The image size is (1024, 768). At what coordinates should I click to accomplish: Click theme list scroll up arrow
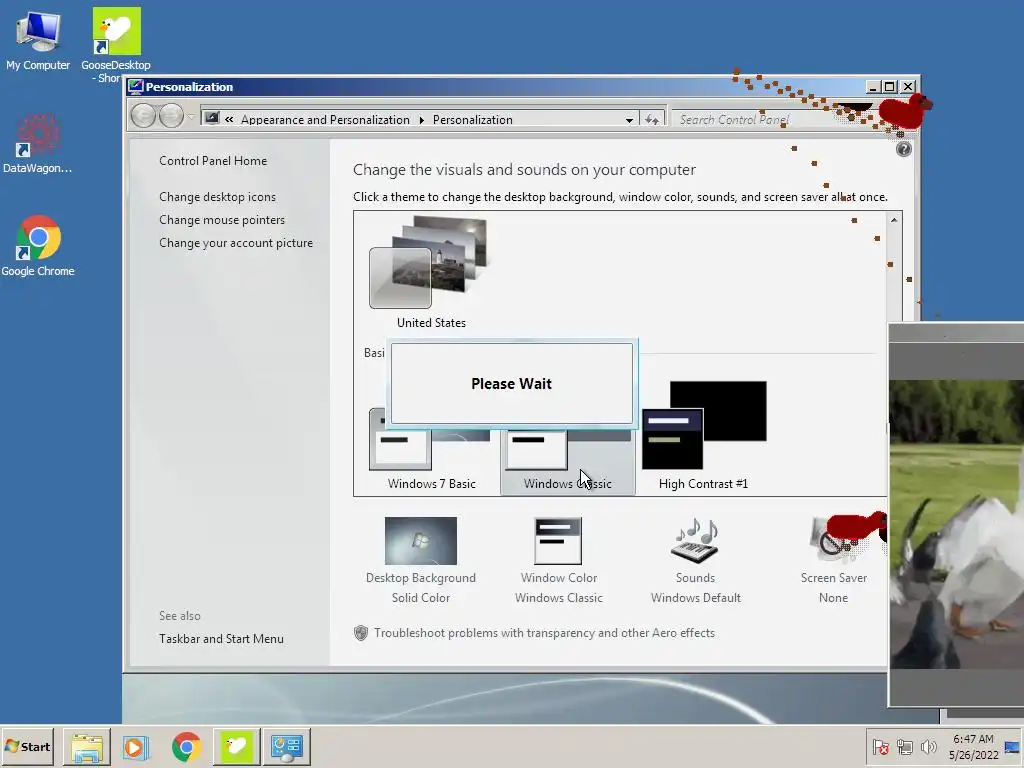(894, 221)
